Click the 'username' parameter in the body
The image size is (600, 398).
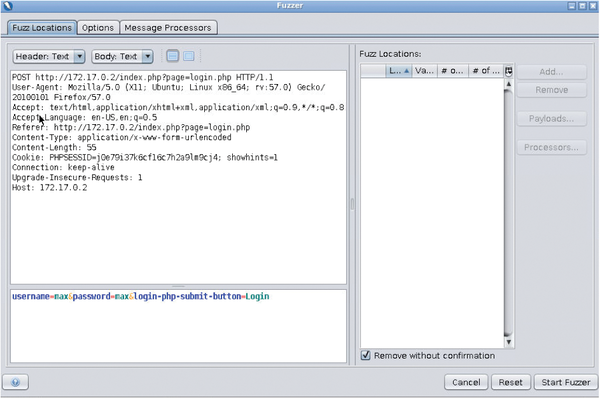point(31,297)
